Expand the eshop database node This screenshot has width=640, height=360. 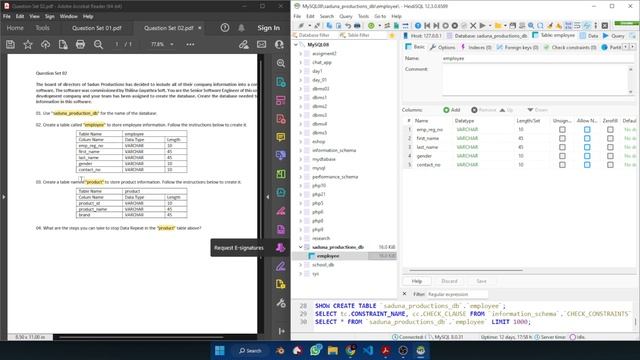[x=301, y=141]
